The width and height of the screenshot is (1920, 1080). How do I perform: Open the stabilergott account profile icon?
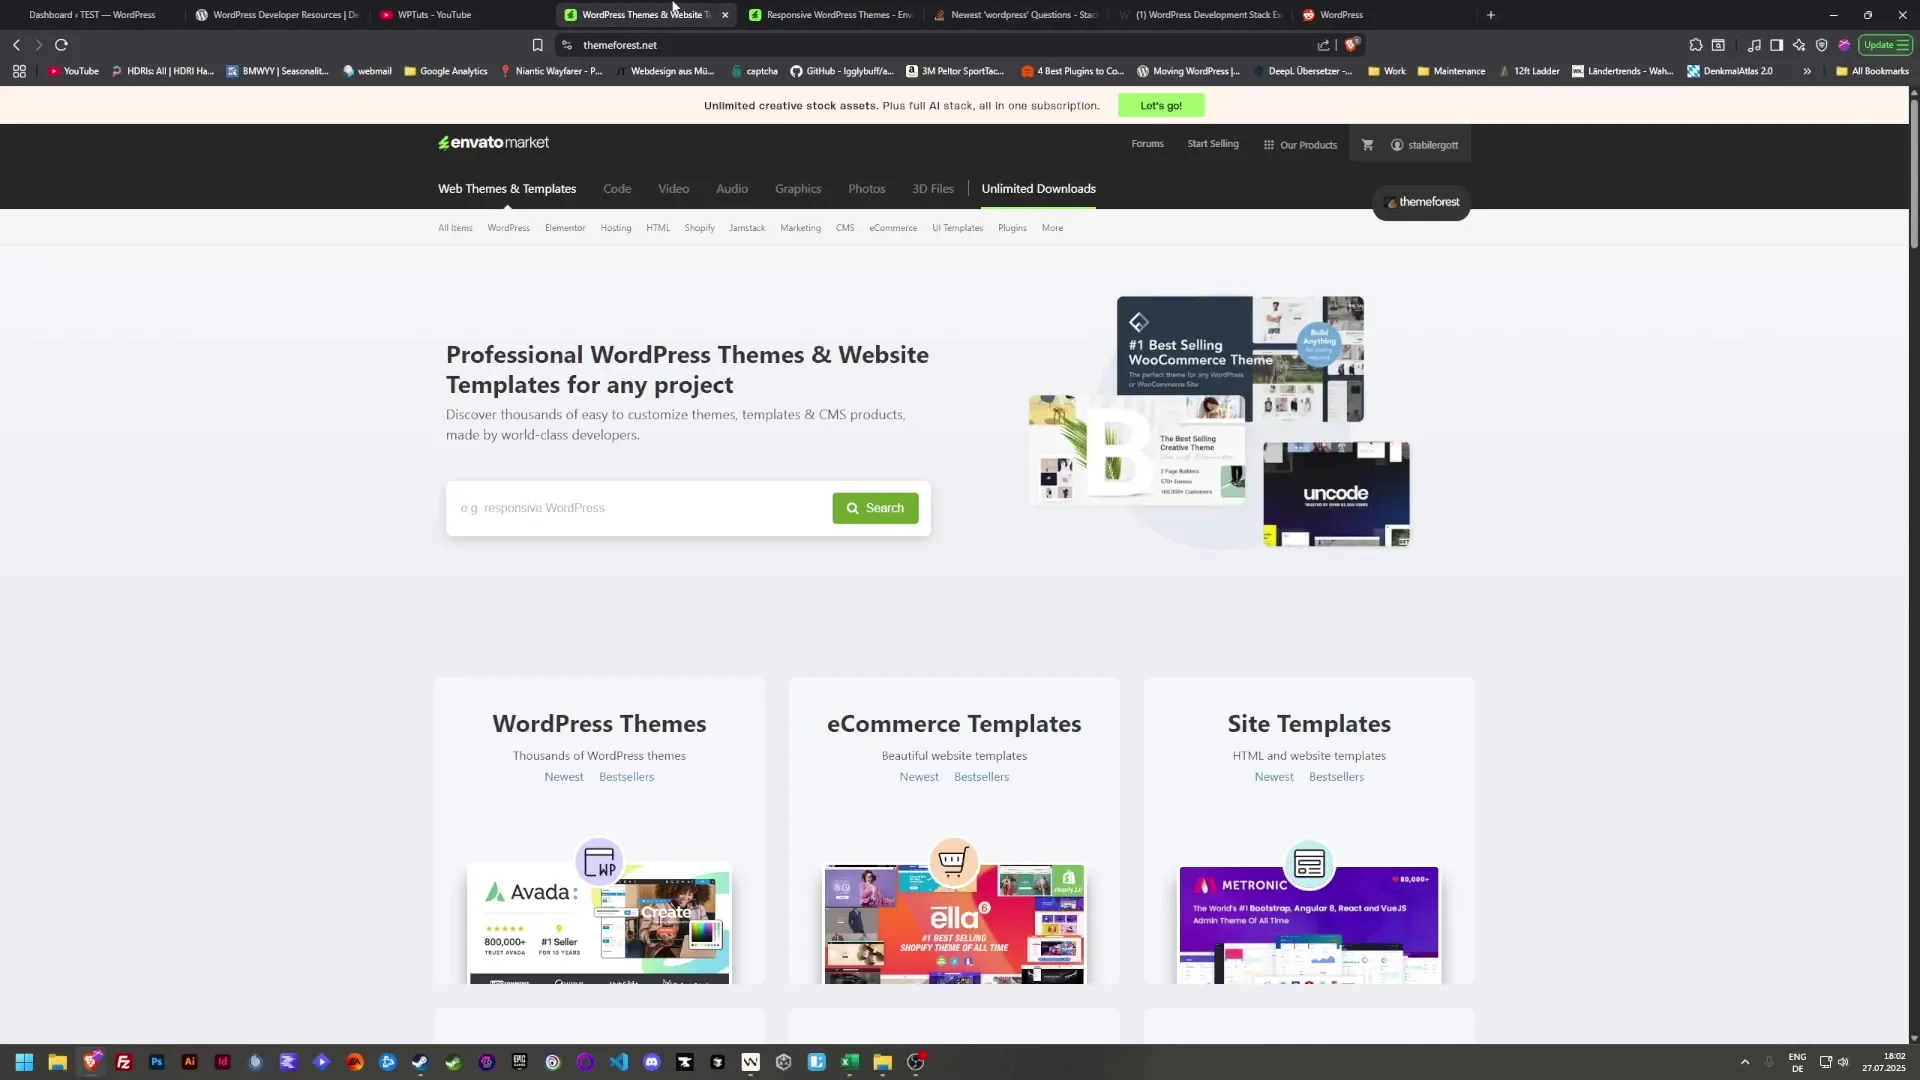click(x=1397, y=144)
